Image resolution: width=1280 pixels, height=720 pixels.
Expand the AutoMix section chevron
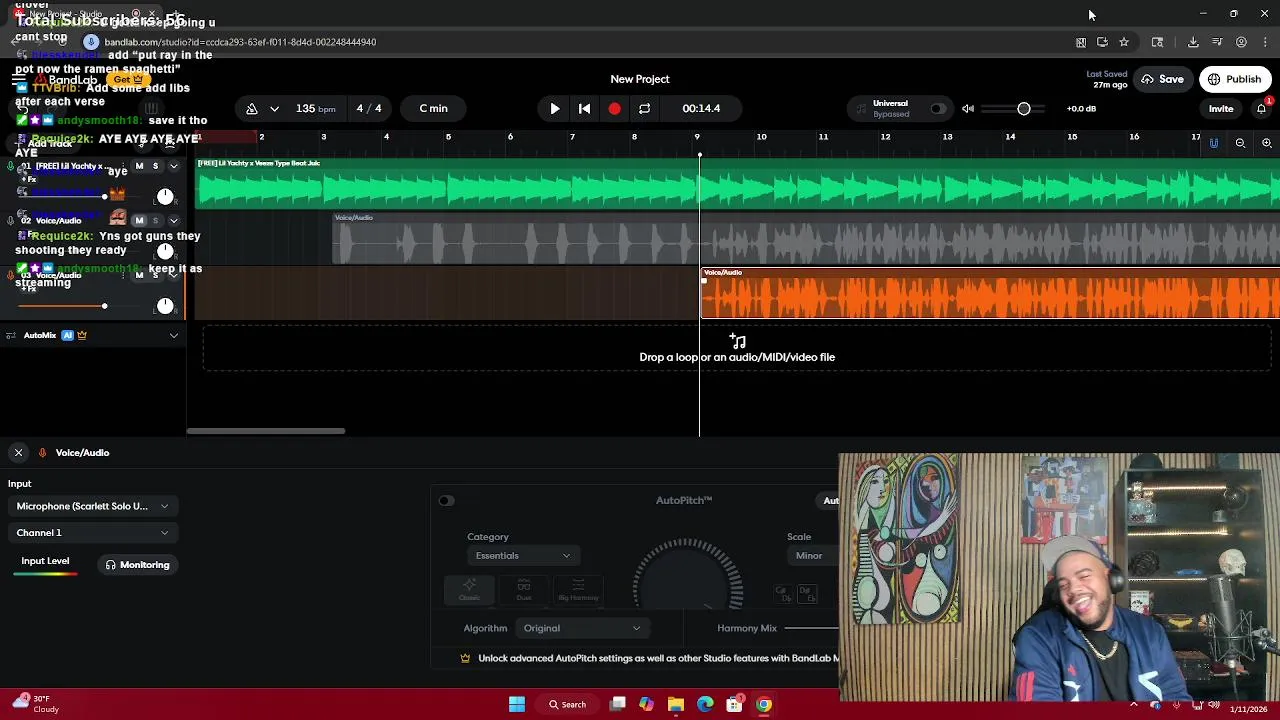click(x=173, y=335)
